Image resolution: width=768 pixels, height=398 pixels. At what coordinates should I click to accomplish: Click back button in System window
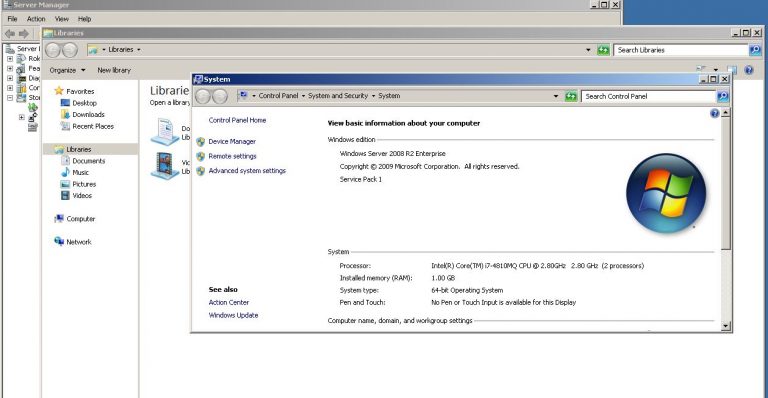click(203, 96)
